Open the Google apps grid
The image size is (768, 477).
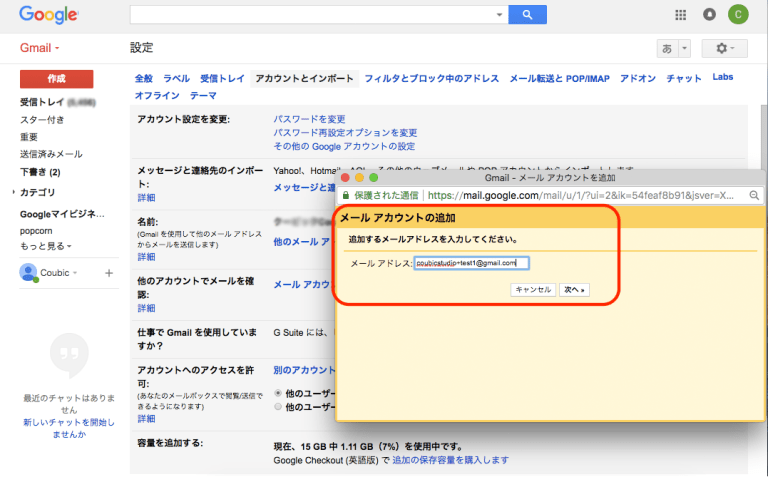pos(680,15)
